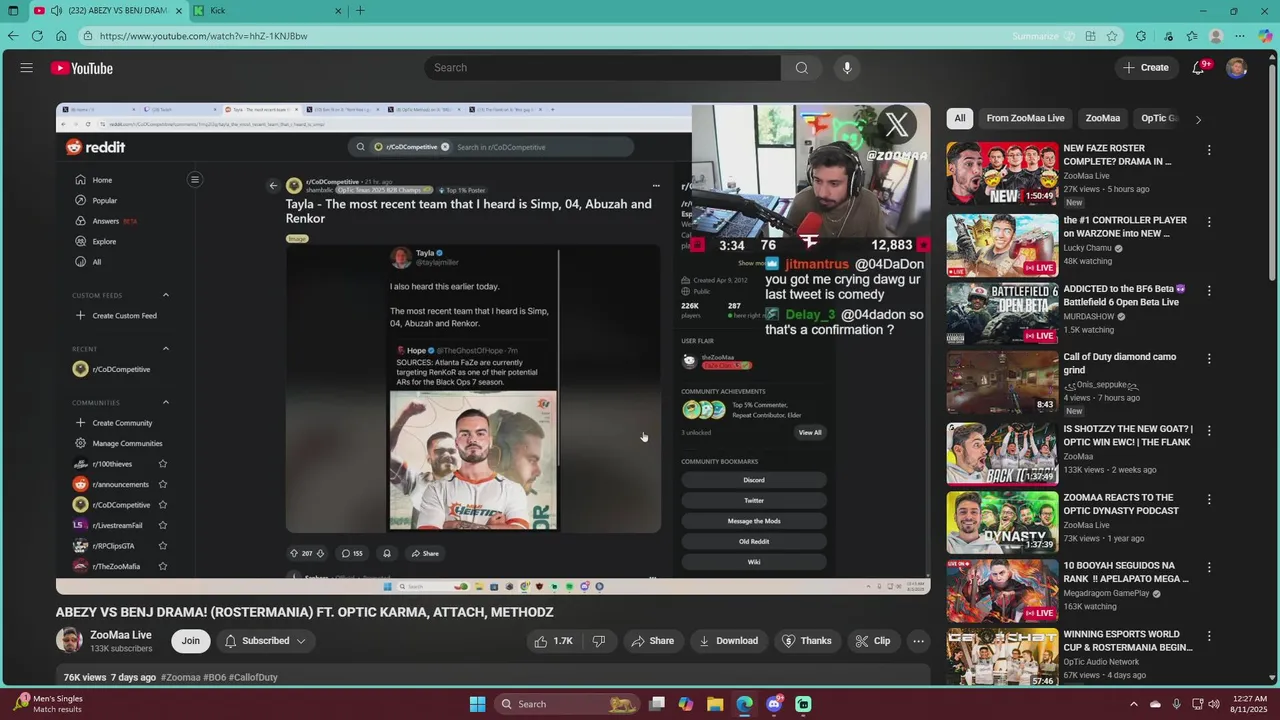The height and width of the screenshot is (720, 1280).
Task: Open Discord from the taskbar
Action: 773,704
